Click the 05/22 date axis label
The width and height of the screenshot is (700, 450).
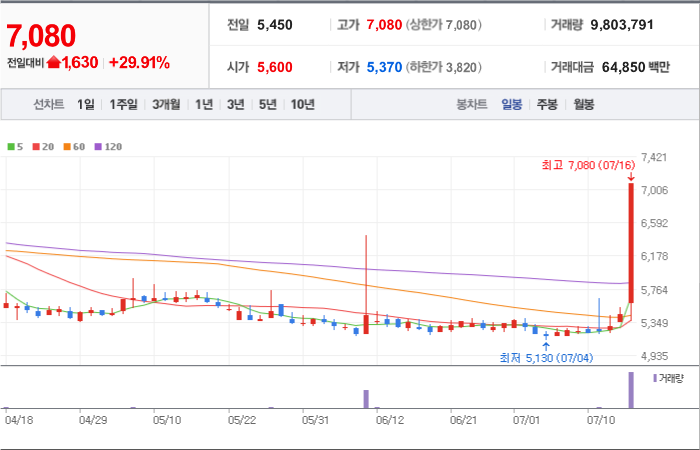click(x=242, y=421)
